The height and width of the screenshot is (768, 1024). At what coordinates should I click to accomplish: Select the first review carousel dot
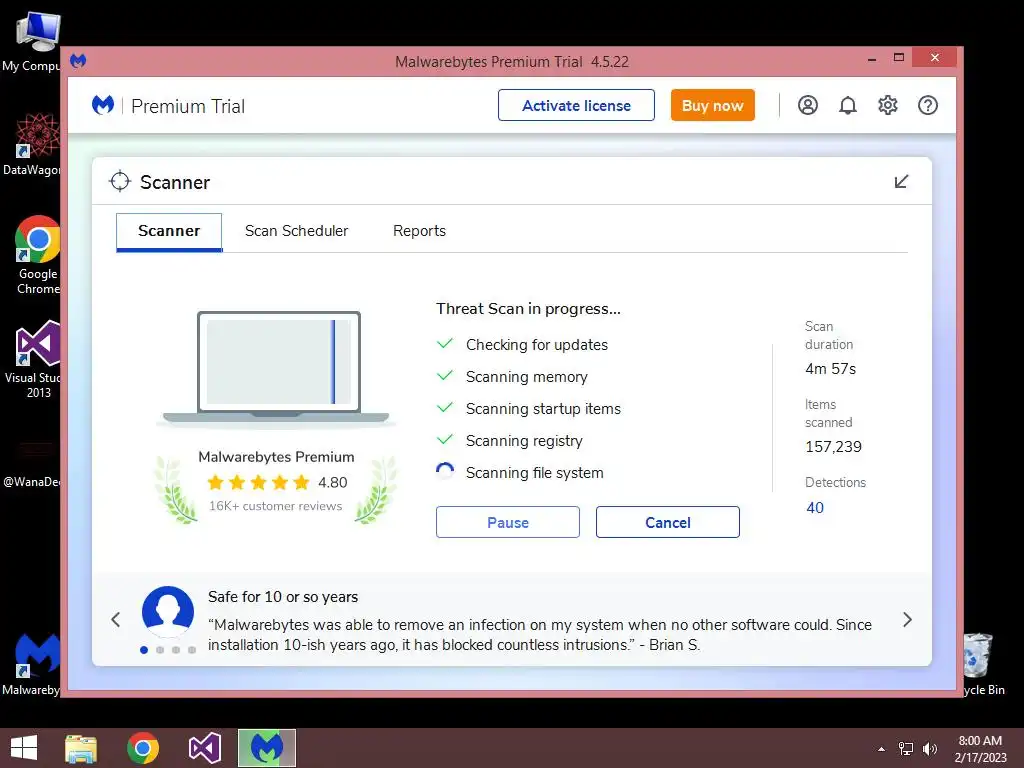[144, 650]
